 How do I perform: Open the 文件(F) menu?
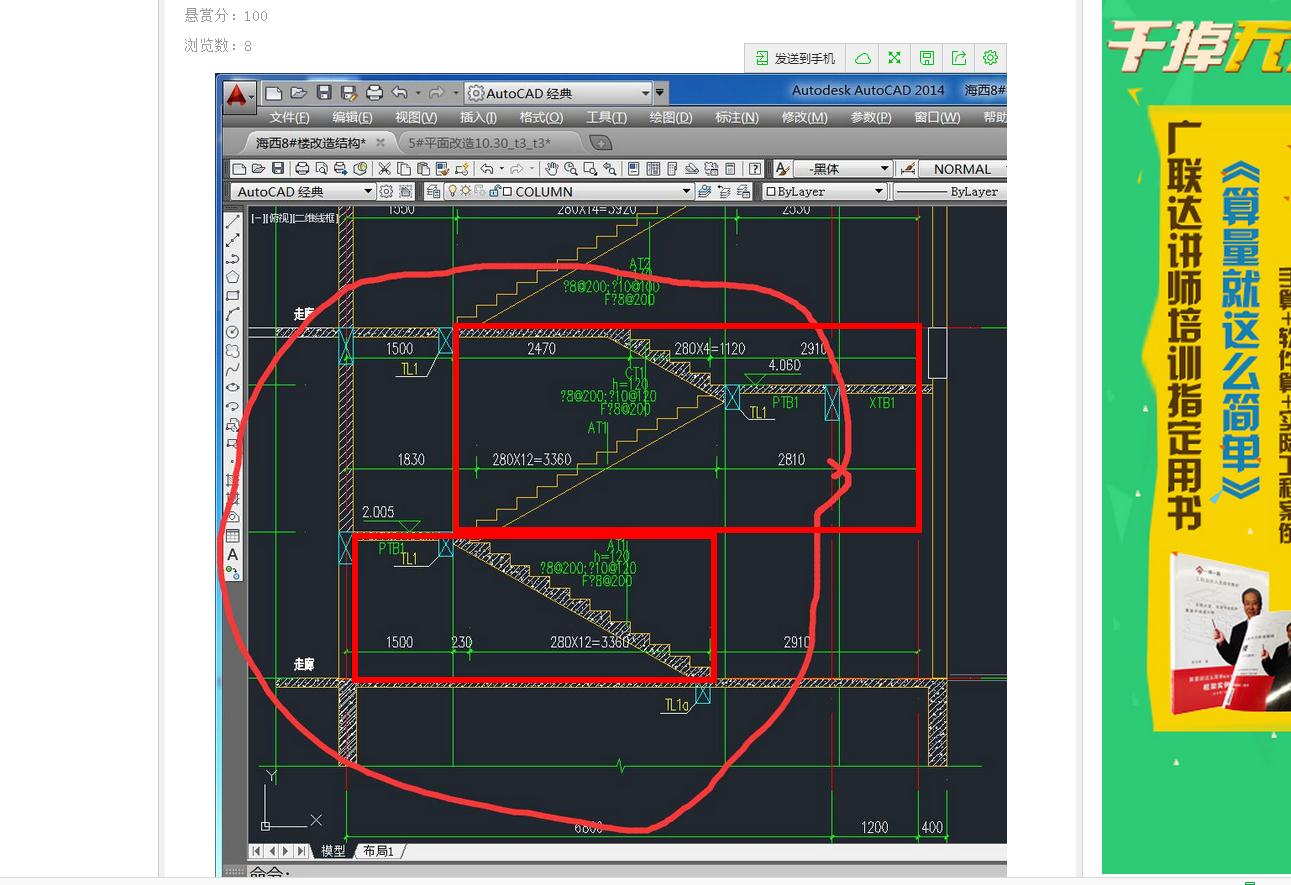(289, 117)
